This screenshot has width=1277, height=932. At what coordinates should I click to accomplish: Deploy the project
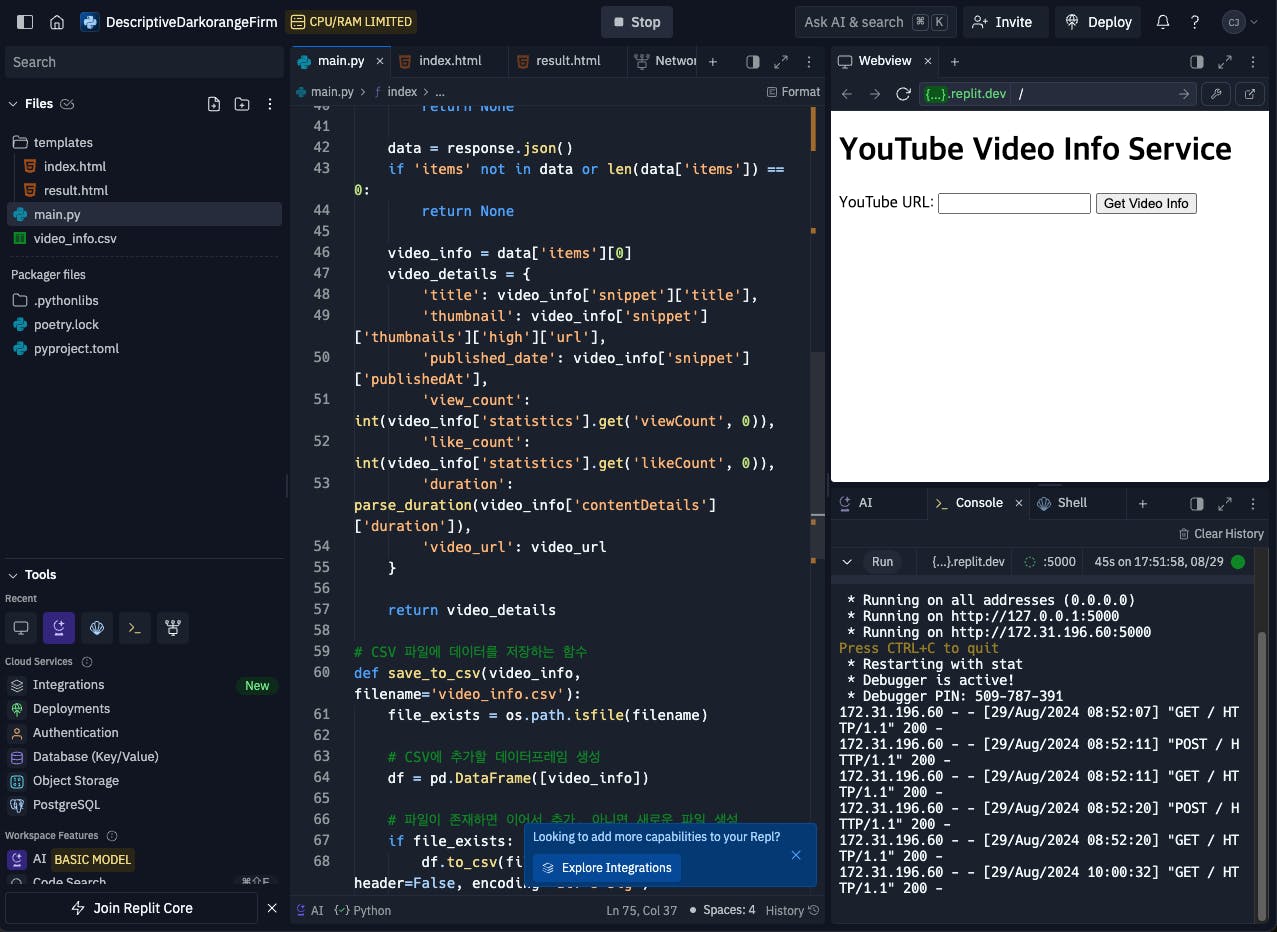[x=1098, y=22]
